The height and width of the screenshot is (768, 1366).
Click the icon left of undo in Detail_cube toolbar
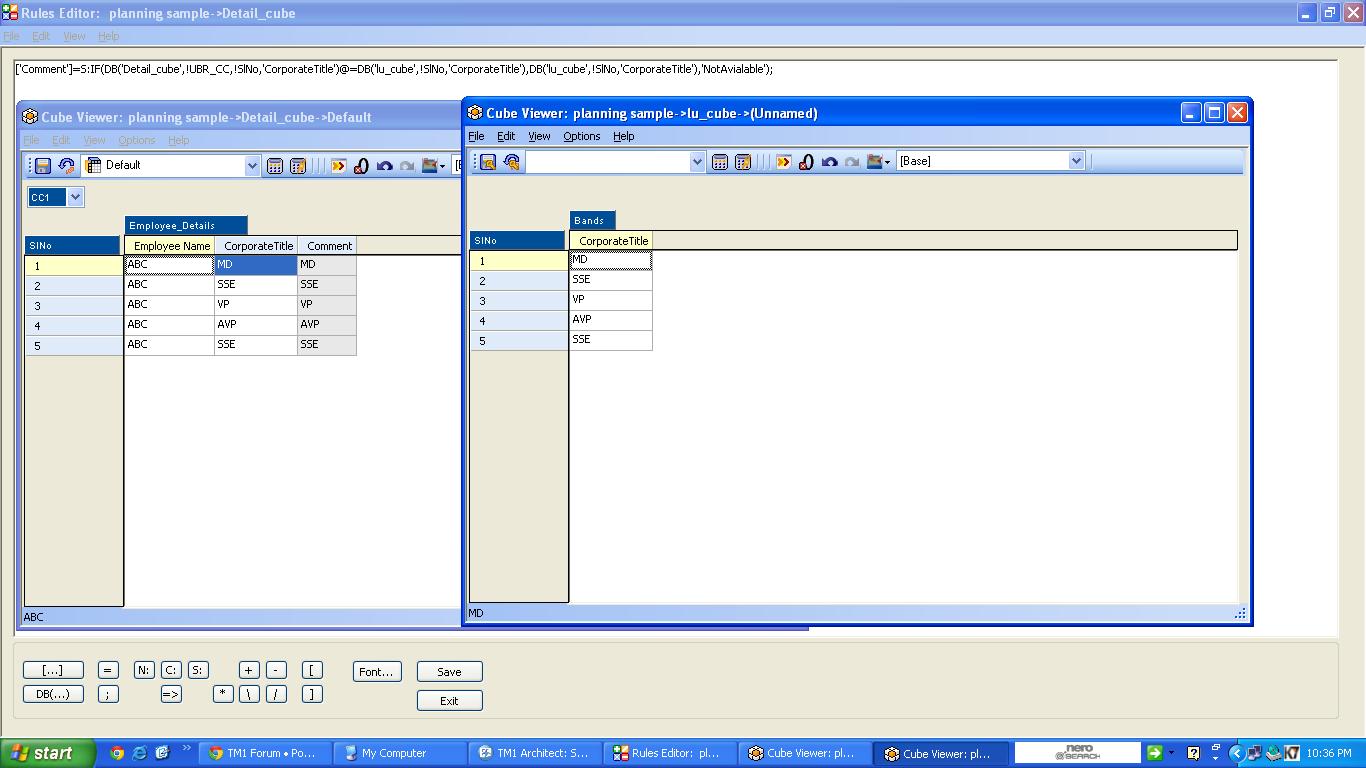coord(361,165)
